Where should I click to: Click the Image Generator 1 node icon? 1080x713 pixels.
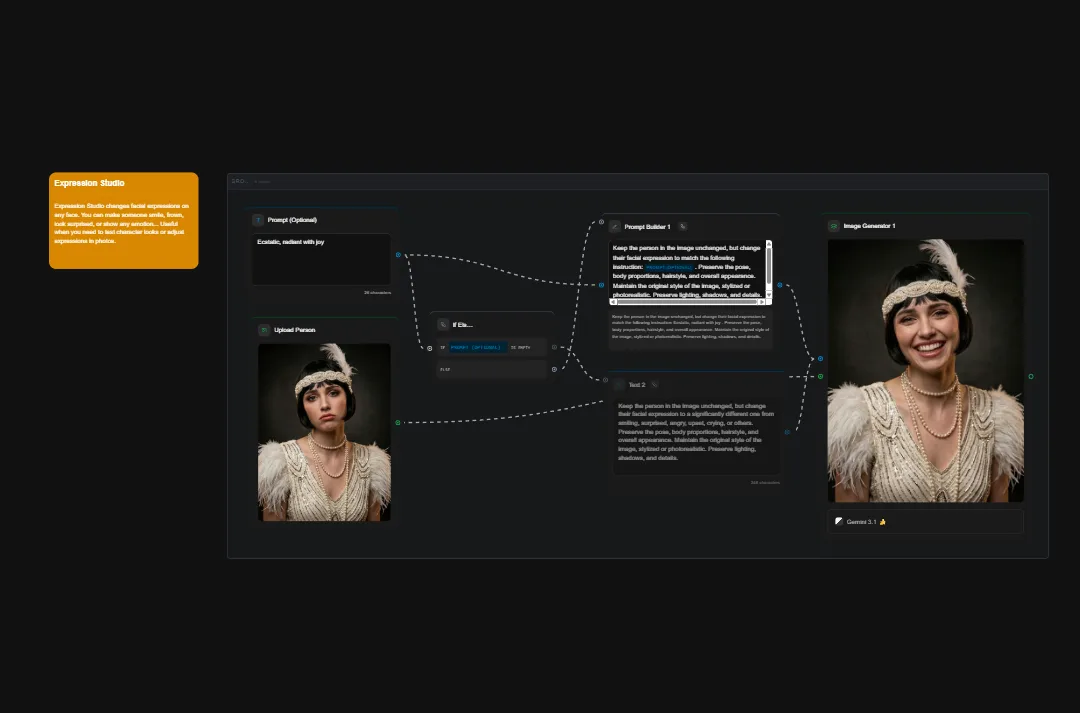click(x=833, y=226)
